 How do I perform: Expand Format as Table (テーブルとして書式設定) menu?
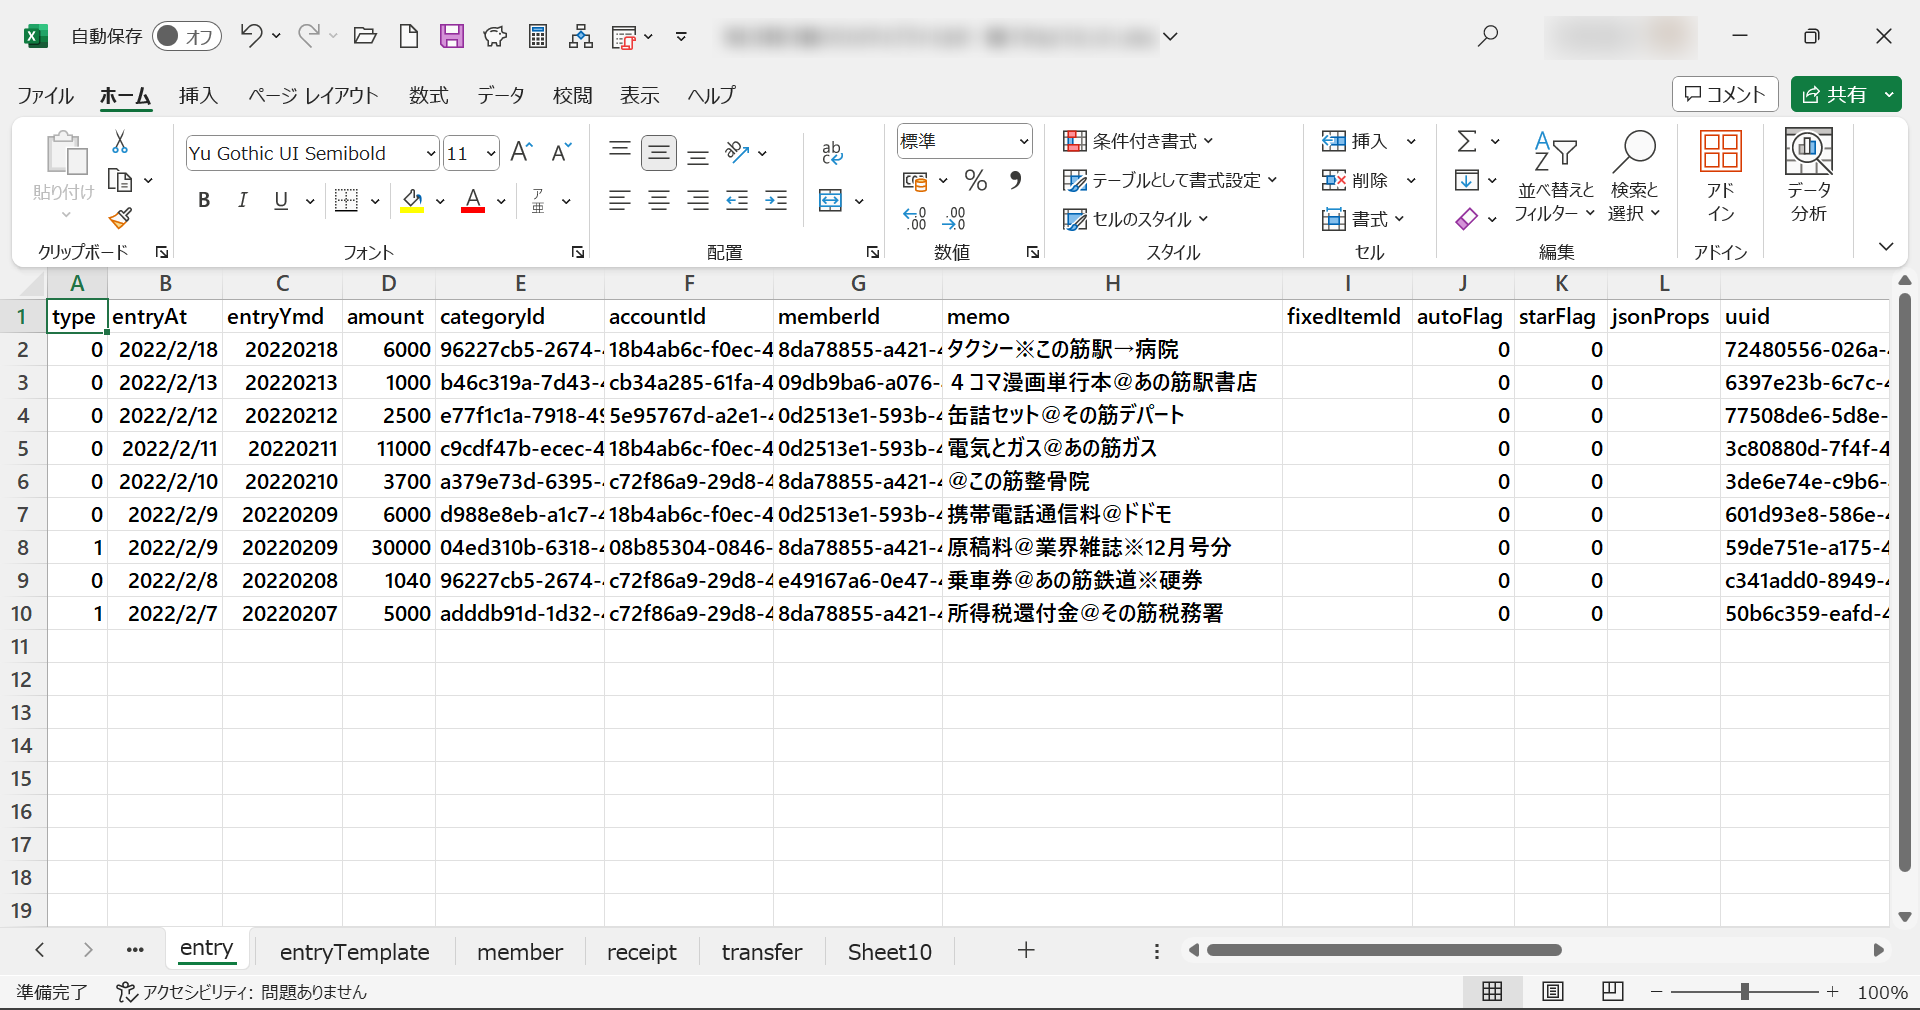1170,180
